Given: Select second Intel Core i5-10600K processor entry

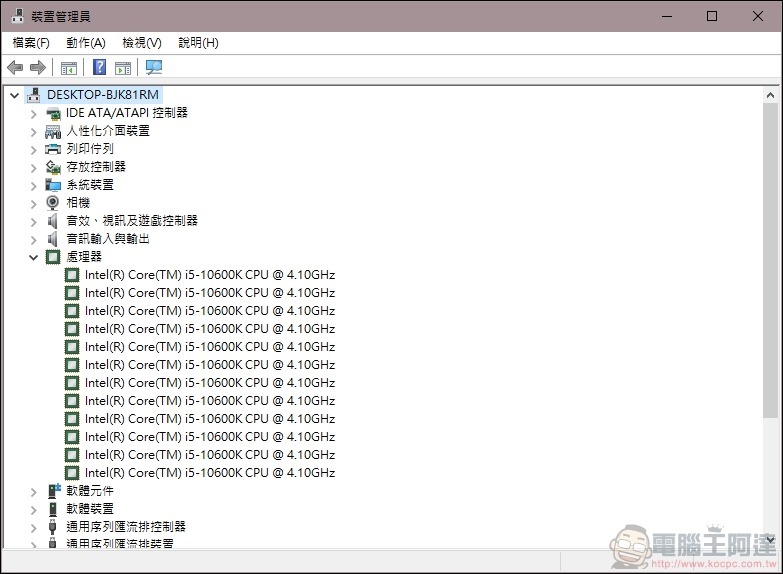Looking at the screenshot, I should point(210,293).
